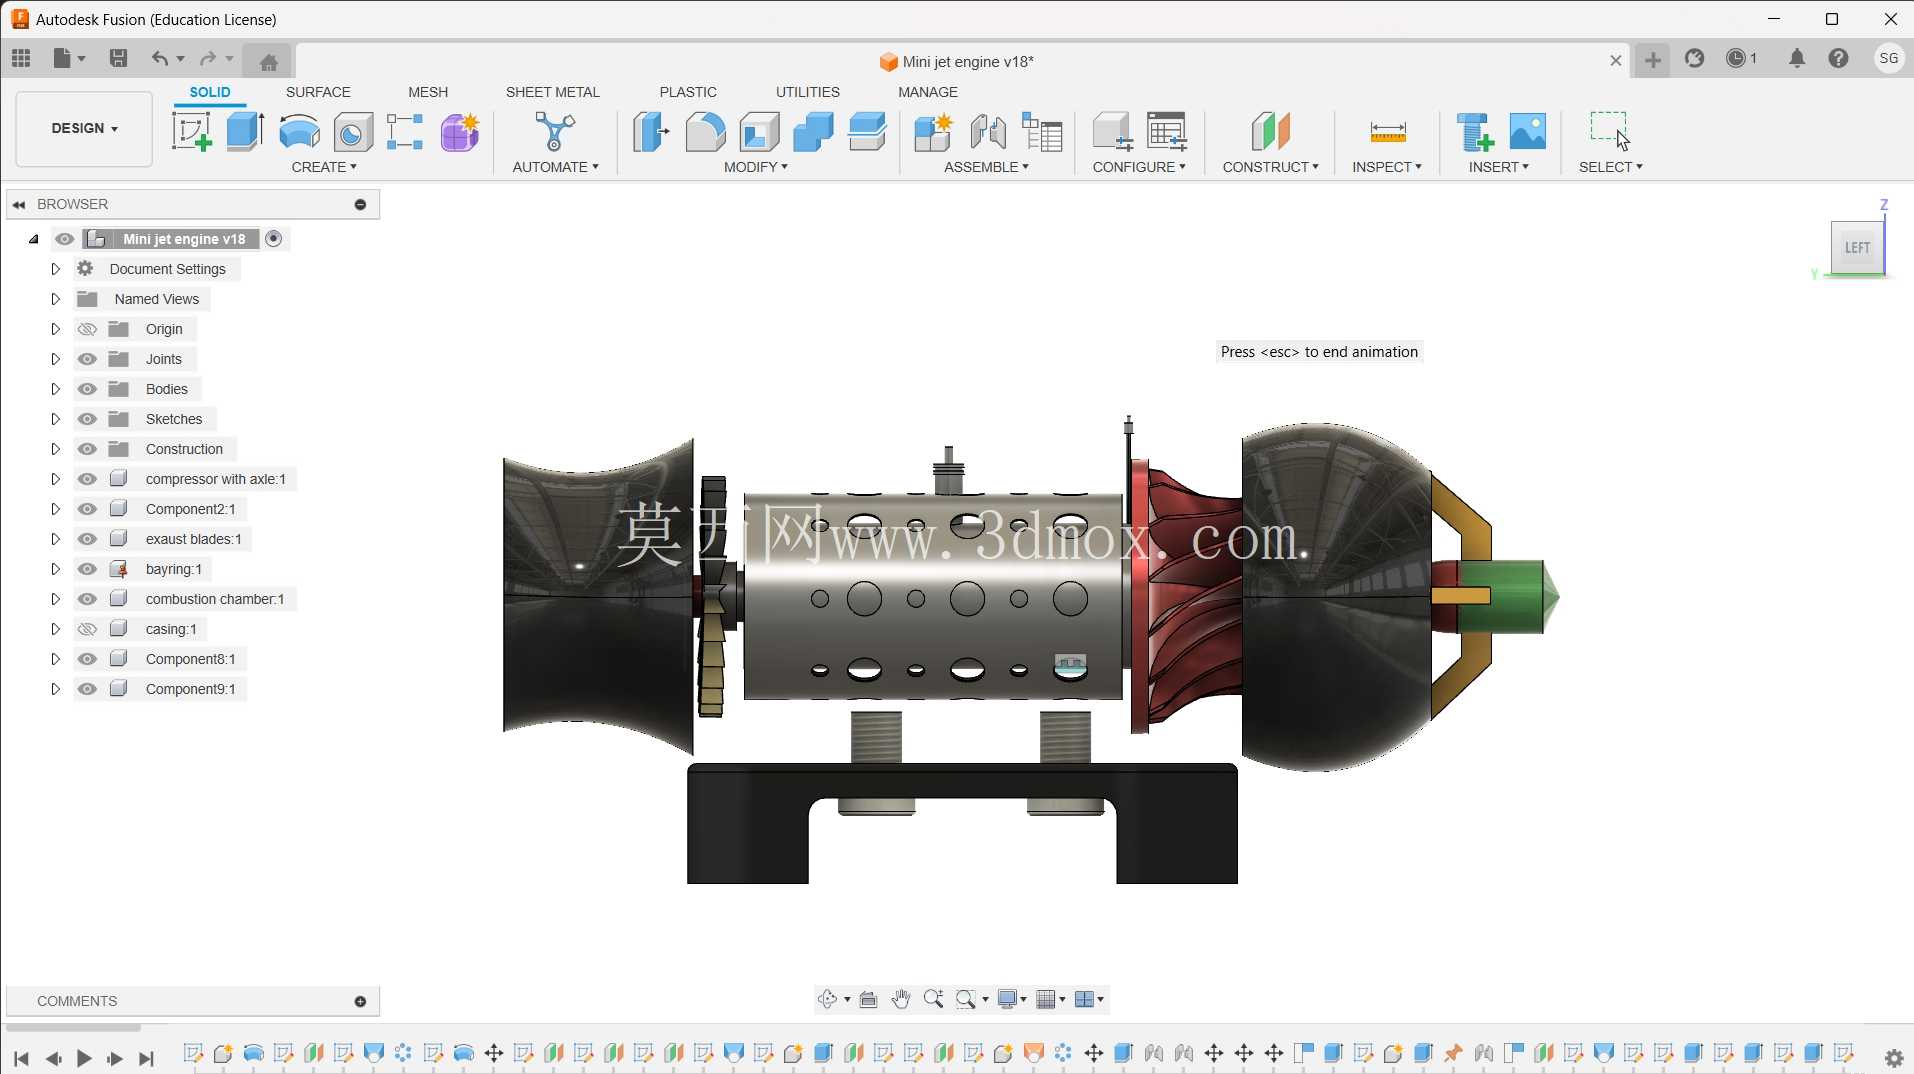1914x1074 pixels.
Task: Play the timeline animation
Action: (x=84, y=1058)
